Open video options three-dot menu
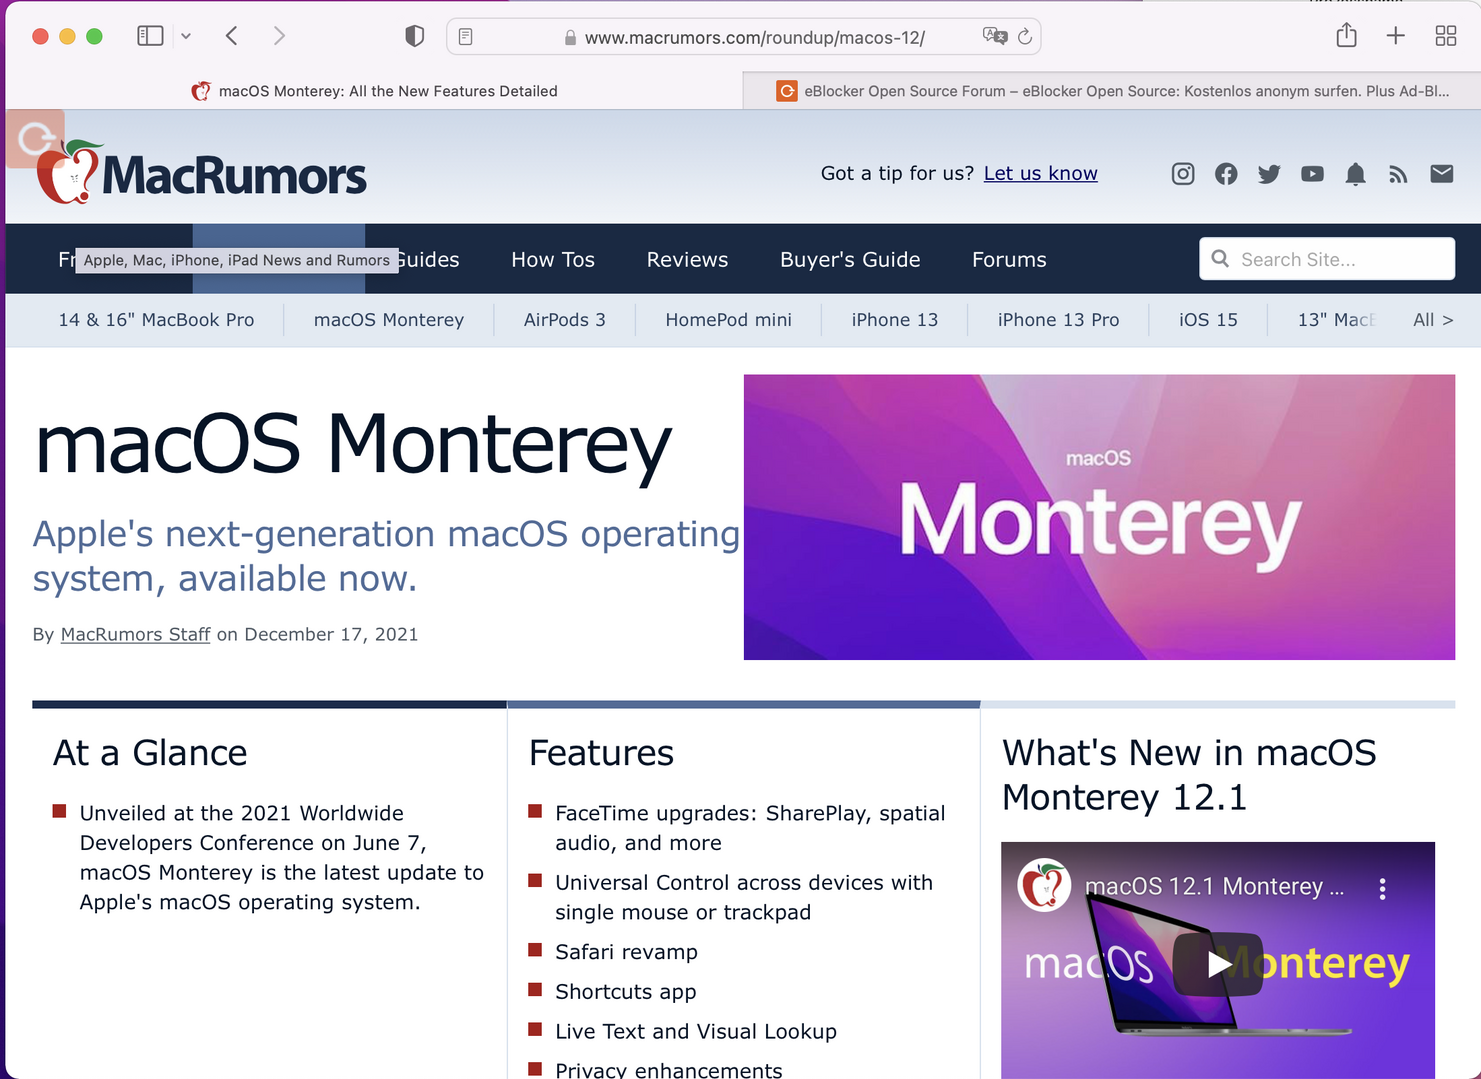 [x=1382, y=888]
